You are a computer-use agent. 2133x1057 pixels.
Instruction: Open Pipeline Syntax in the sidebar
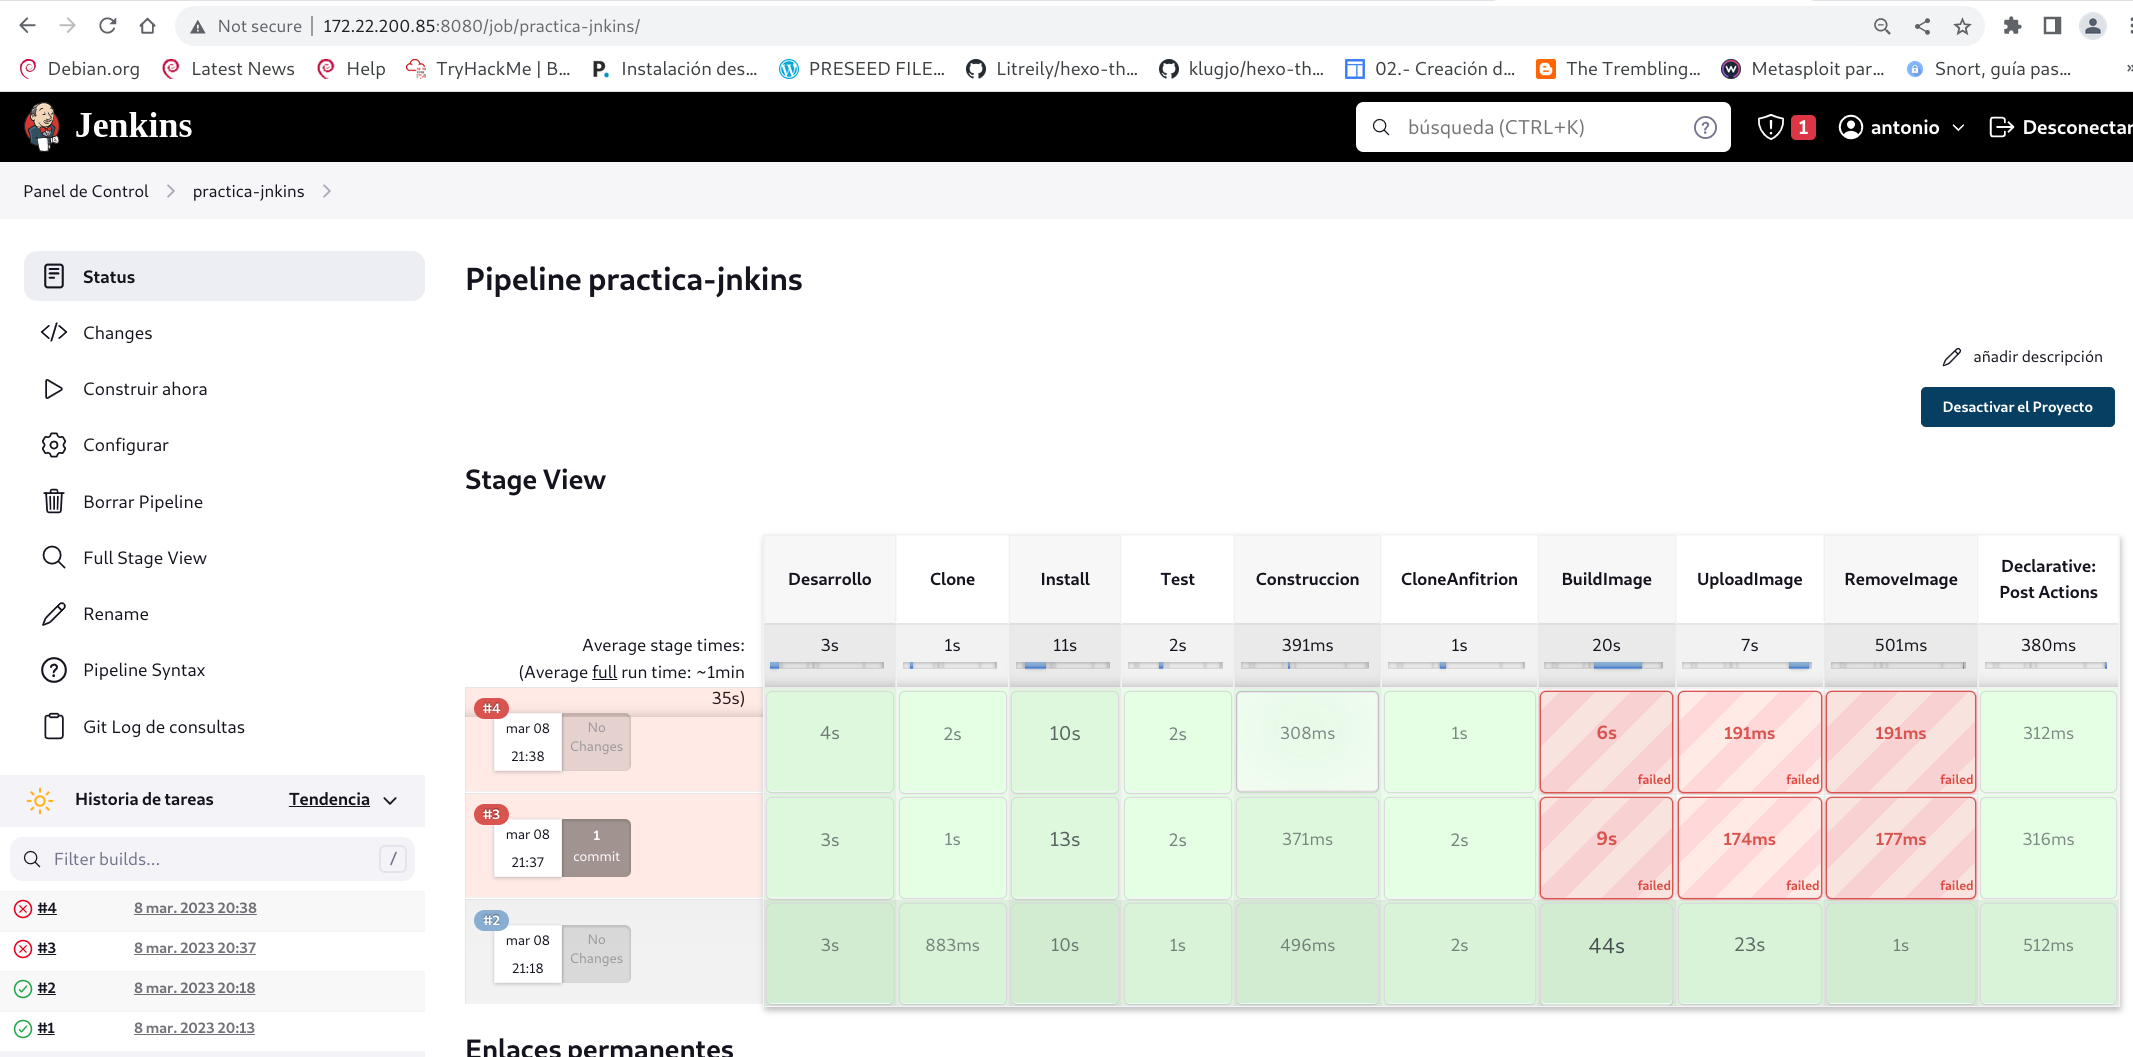tap(144, 670)
